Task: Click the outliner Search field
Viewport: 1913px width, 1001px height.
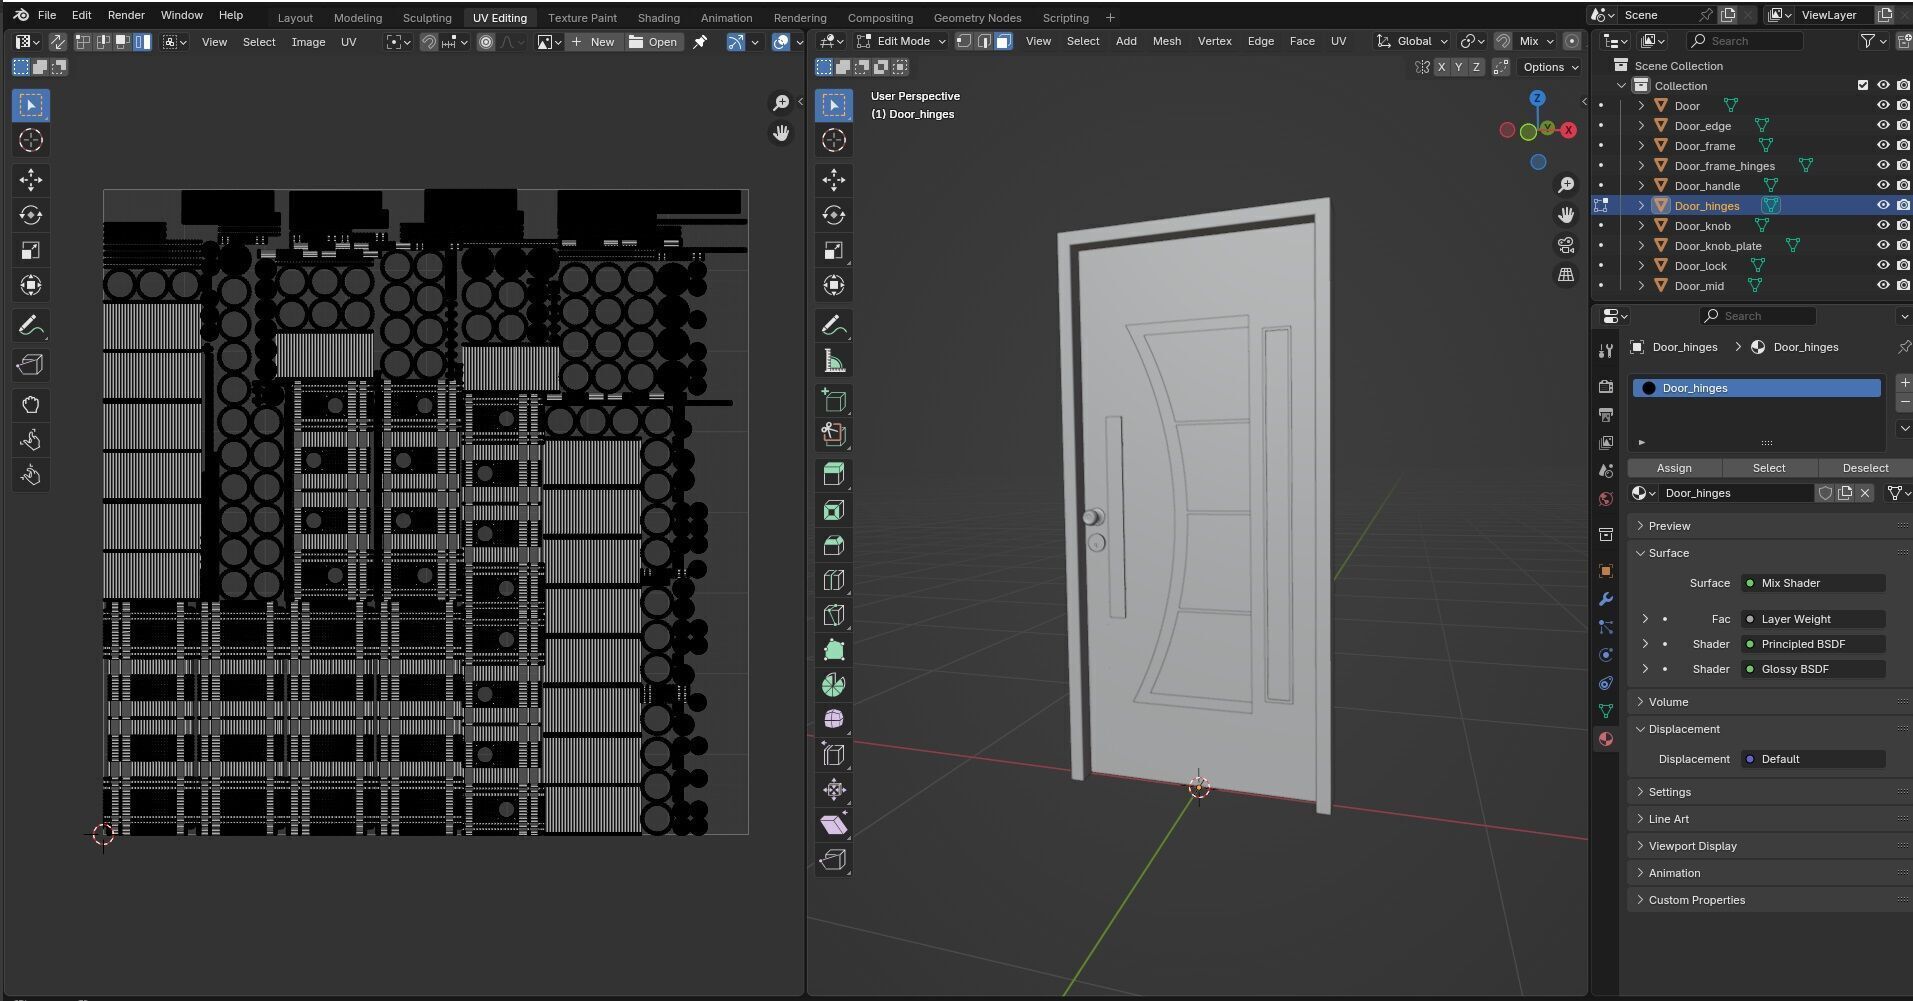Action: (1744, 41)
